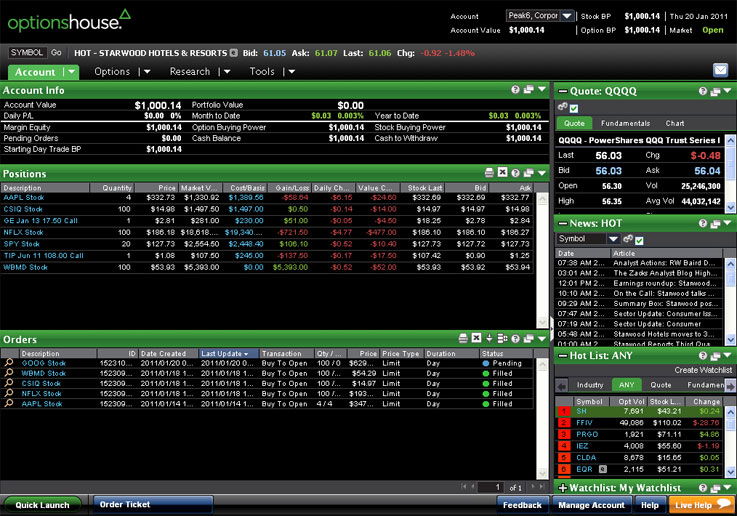
Task: Open the Symbol dropdown in News panel
Action: 613,239
